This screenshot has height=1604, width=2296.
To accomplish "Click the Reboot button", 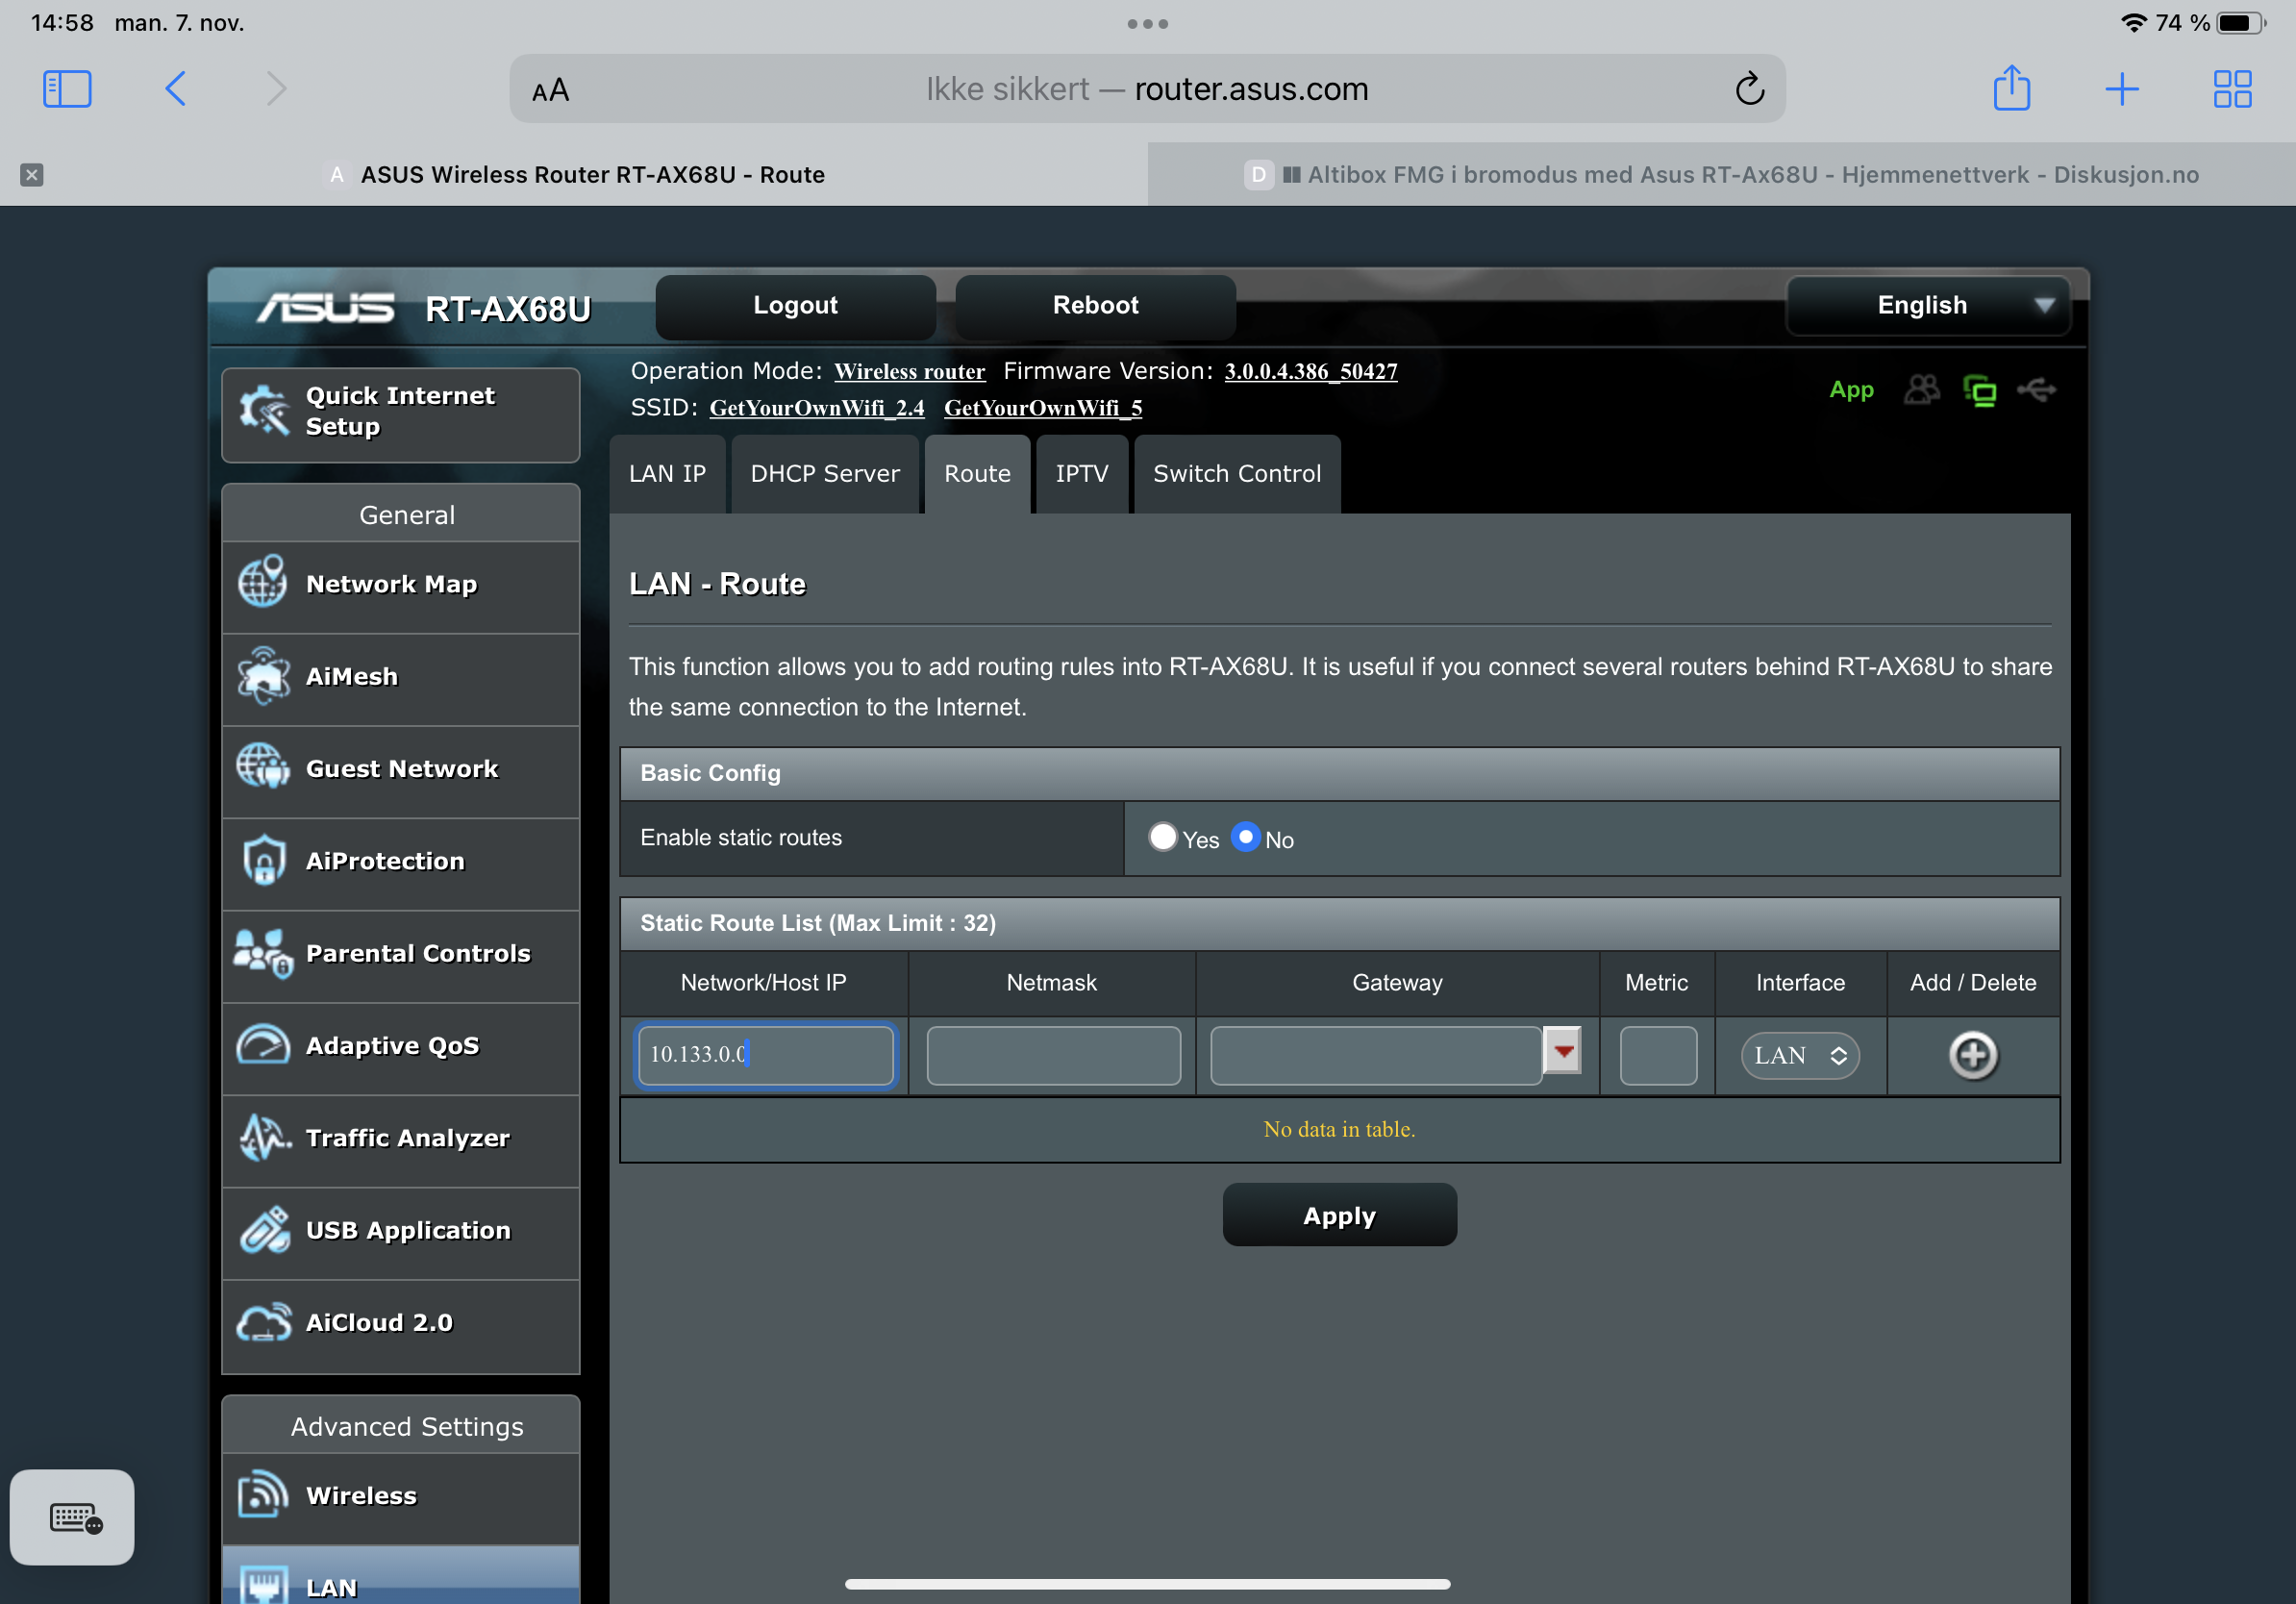I will click(1095, 306).
